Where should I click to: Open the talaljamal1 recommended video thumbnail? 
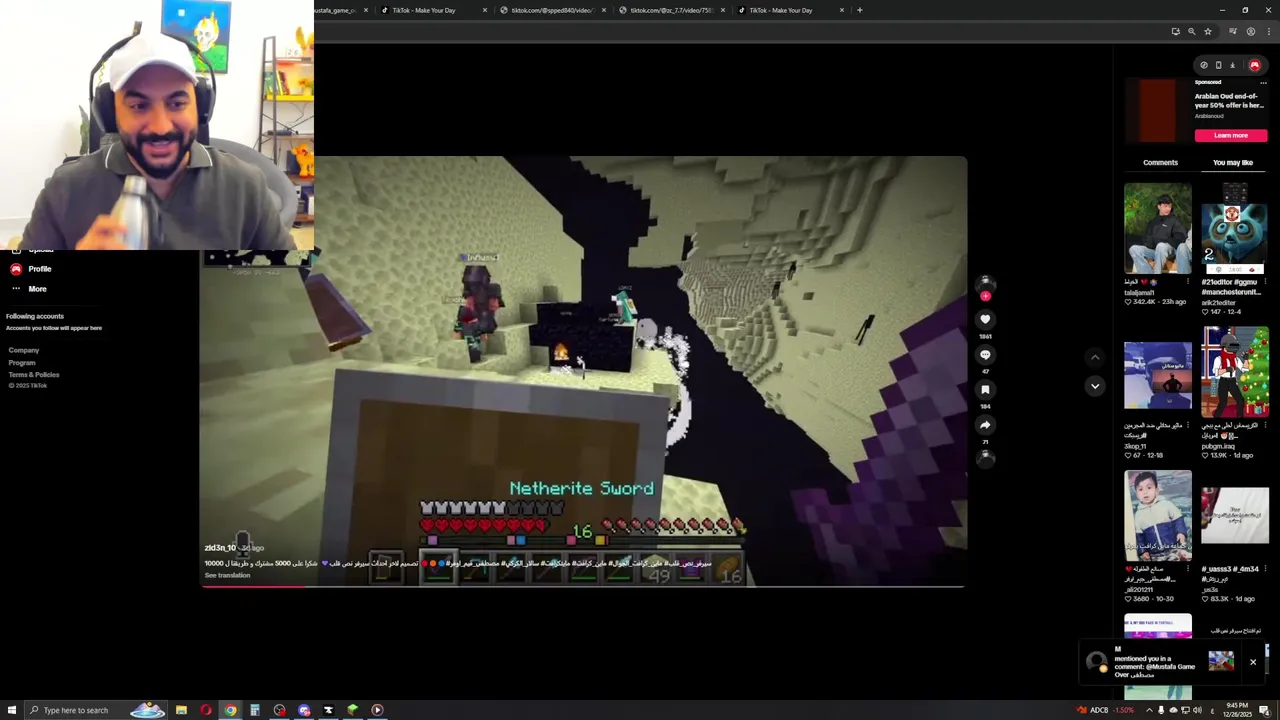1158,228
